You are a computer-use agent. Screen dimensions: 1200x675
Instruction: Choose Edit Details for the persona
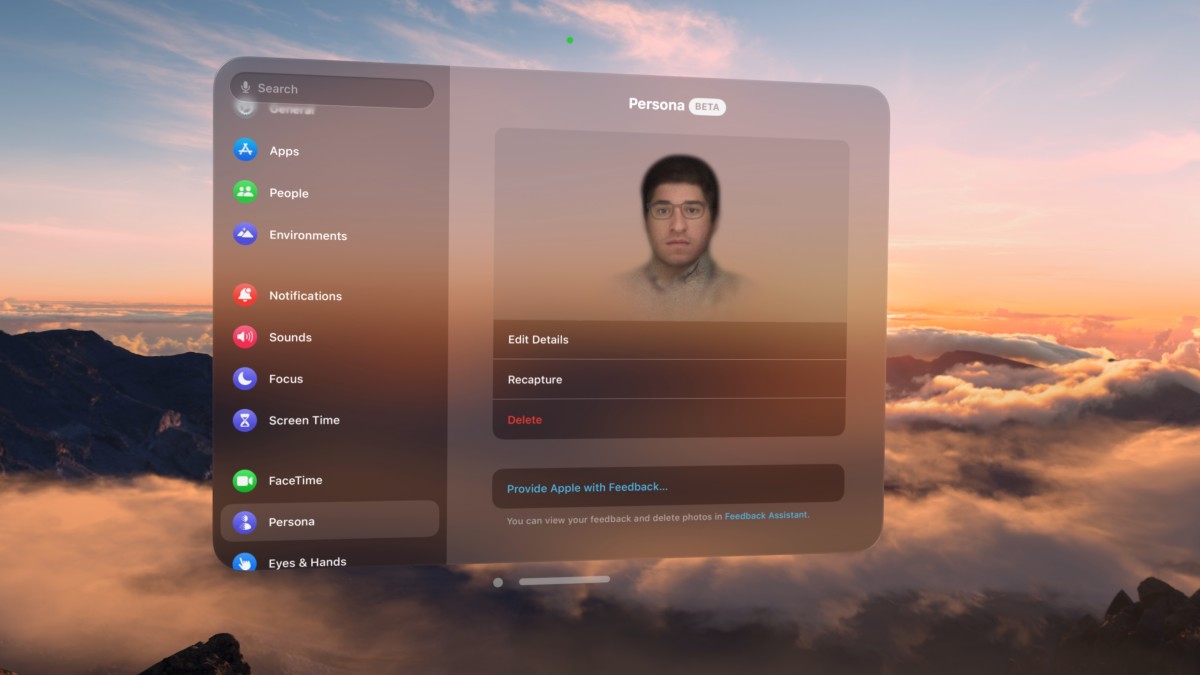(669, 340)
